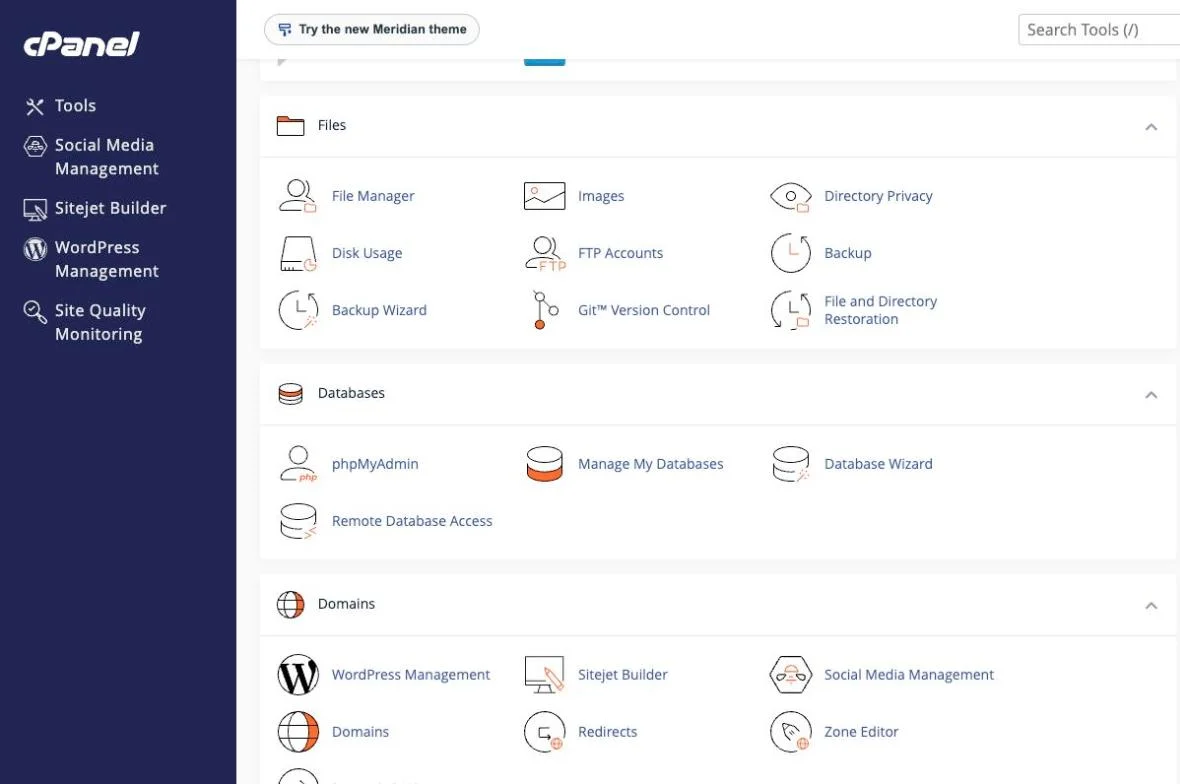Click the Database Wizard icon
1180x784 pixels.
pos(791,463)
